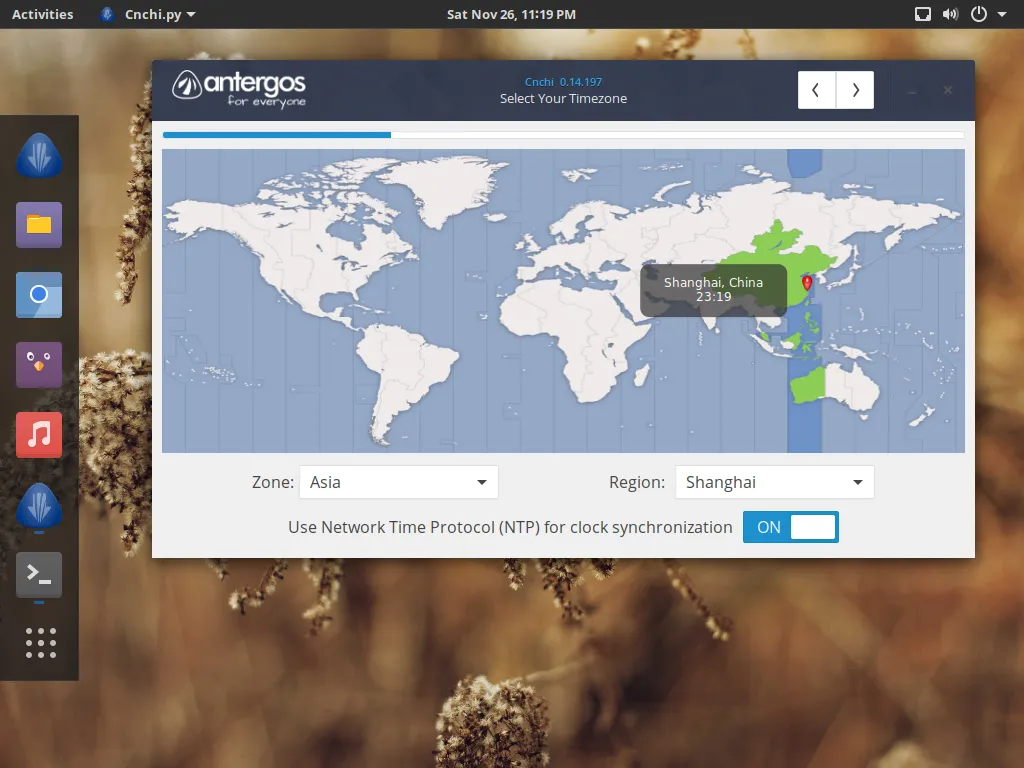Toggle the NTP clock synchronization switch
Screen dimensions: 1024x768
click(x=791, y=527)
